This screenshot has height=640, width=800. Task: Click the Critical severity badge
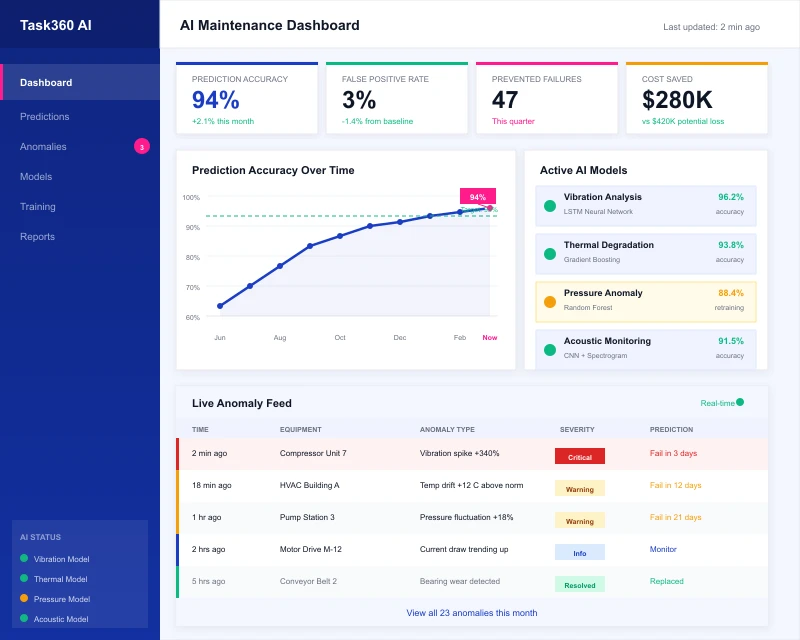coord(580,456)
